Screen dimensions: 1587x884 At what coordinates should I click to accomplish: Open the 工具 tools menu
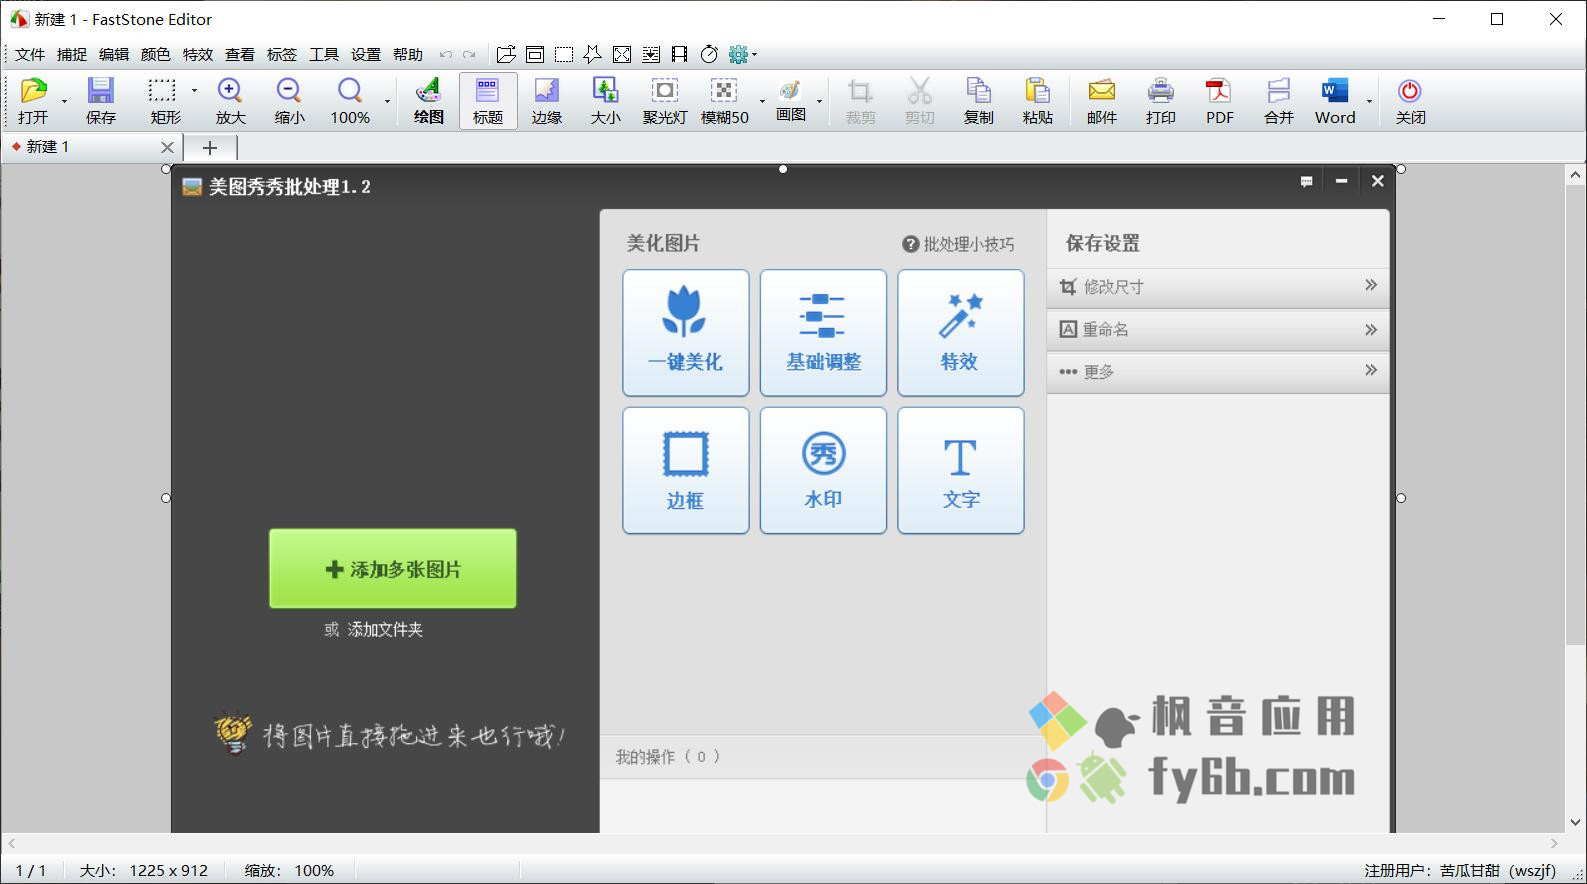tap(324, 54)
